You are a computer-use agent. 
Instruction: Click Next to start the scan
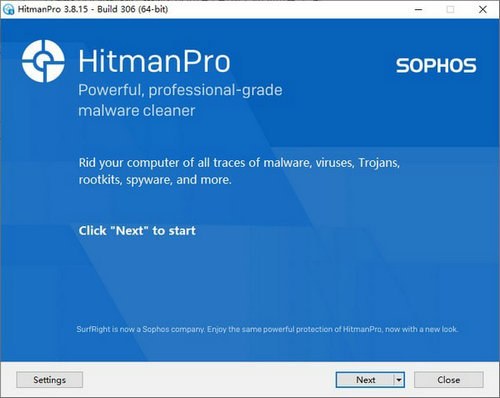(x=365, y=380)
